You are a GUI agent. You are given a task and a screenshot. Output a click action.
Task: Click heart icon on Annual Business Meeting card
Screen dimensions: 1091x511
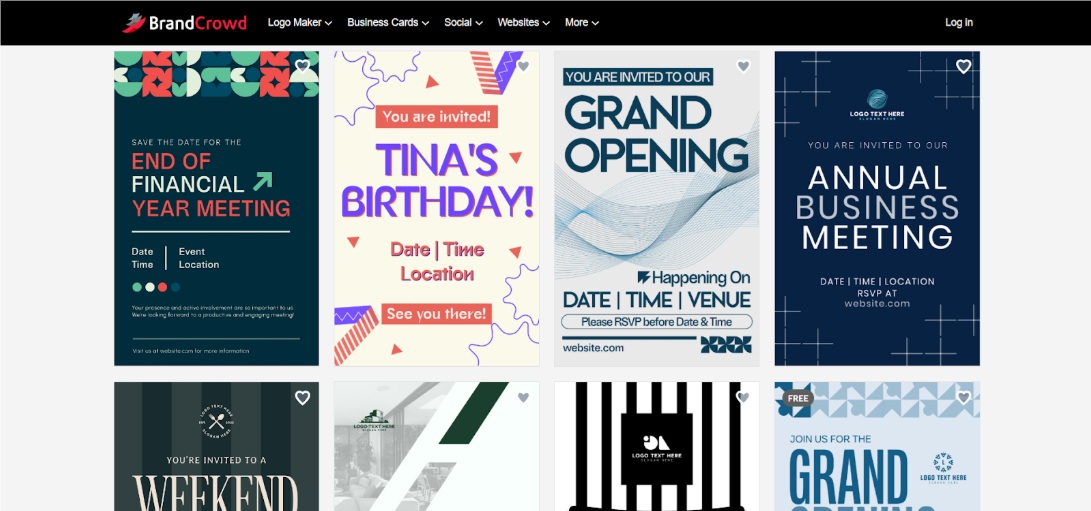point(963,67)
